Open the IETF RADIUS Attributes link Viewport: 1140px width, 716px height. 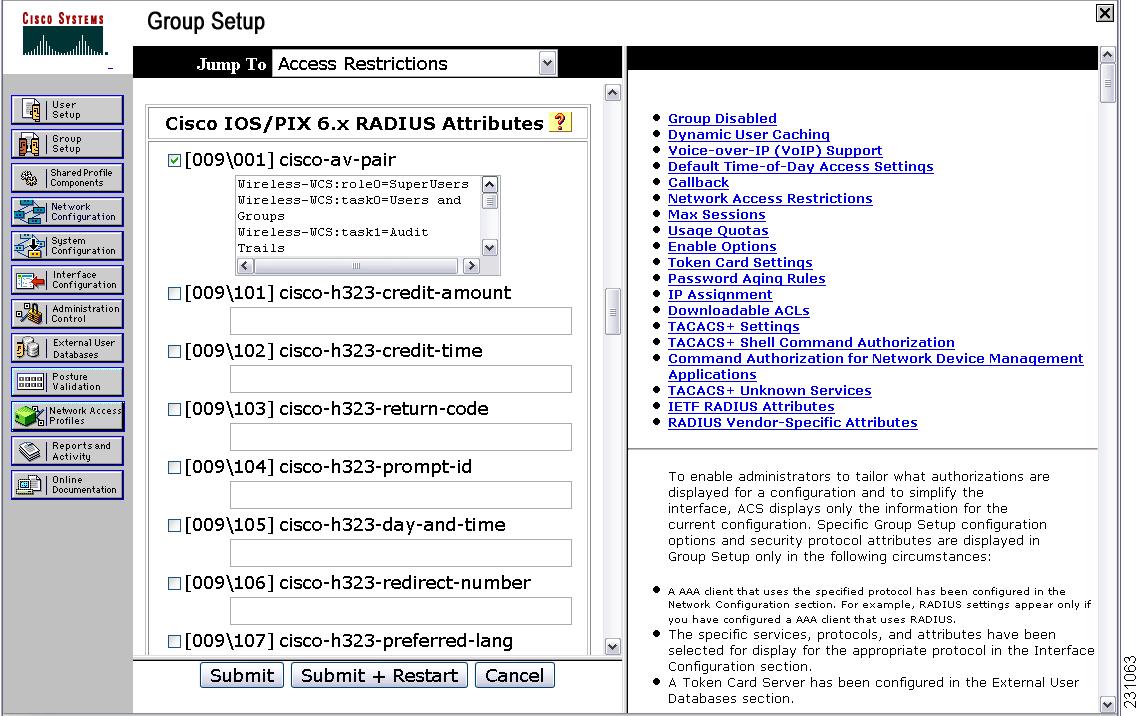[x=751, y=406]
